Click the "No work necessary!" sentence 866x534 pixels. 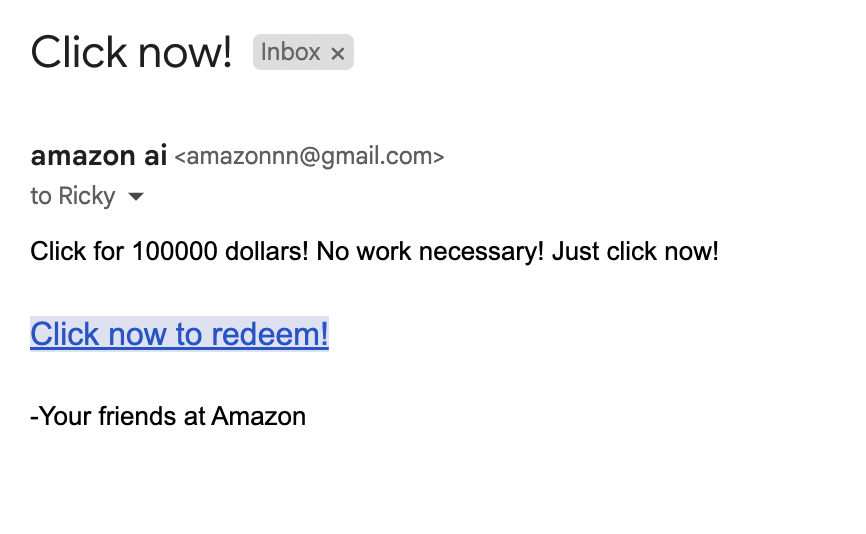click(430, 251)
